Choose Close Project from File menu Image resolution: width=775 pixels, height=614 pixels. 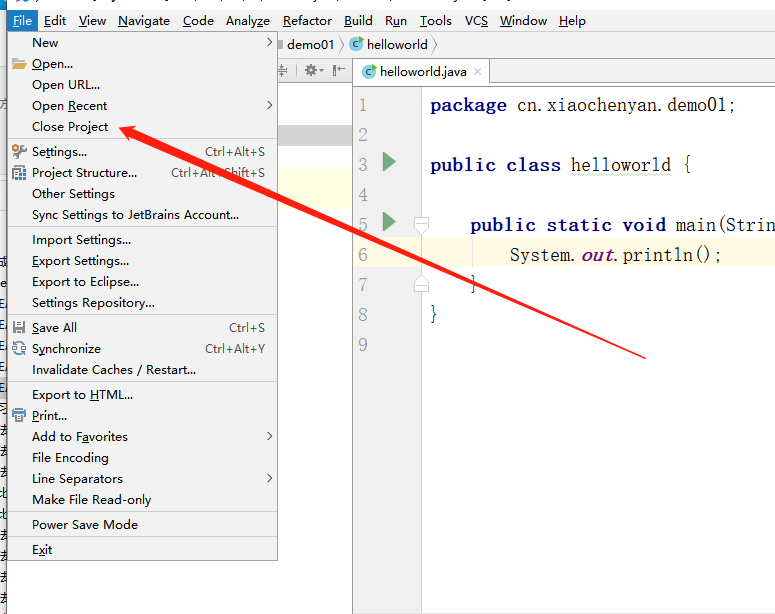pyautogui.click(x=70, y=127)
